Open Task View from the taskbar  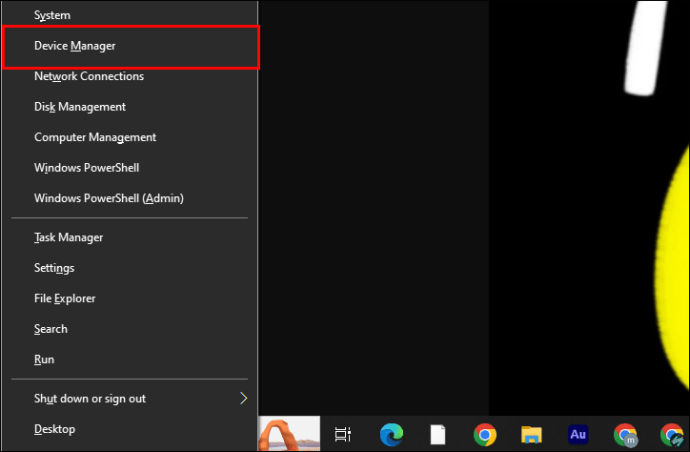[343, 434]
